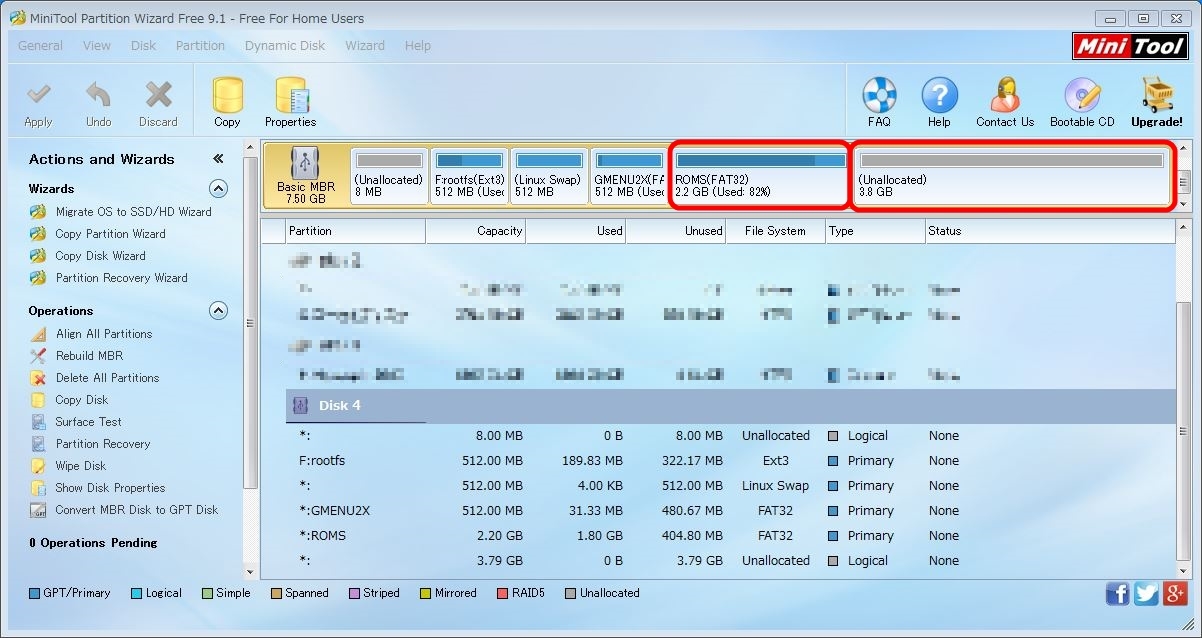Click the Rebuild MBR operation
This screenshot has height=638, width=1202.
89,356
